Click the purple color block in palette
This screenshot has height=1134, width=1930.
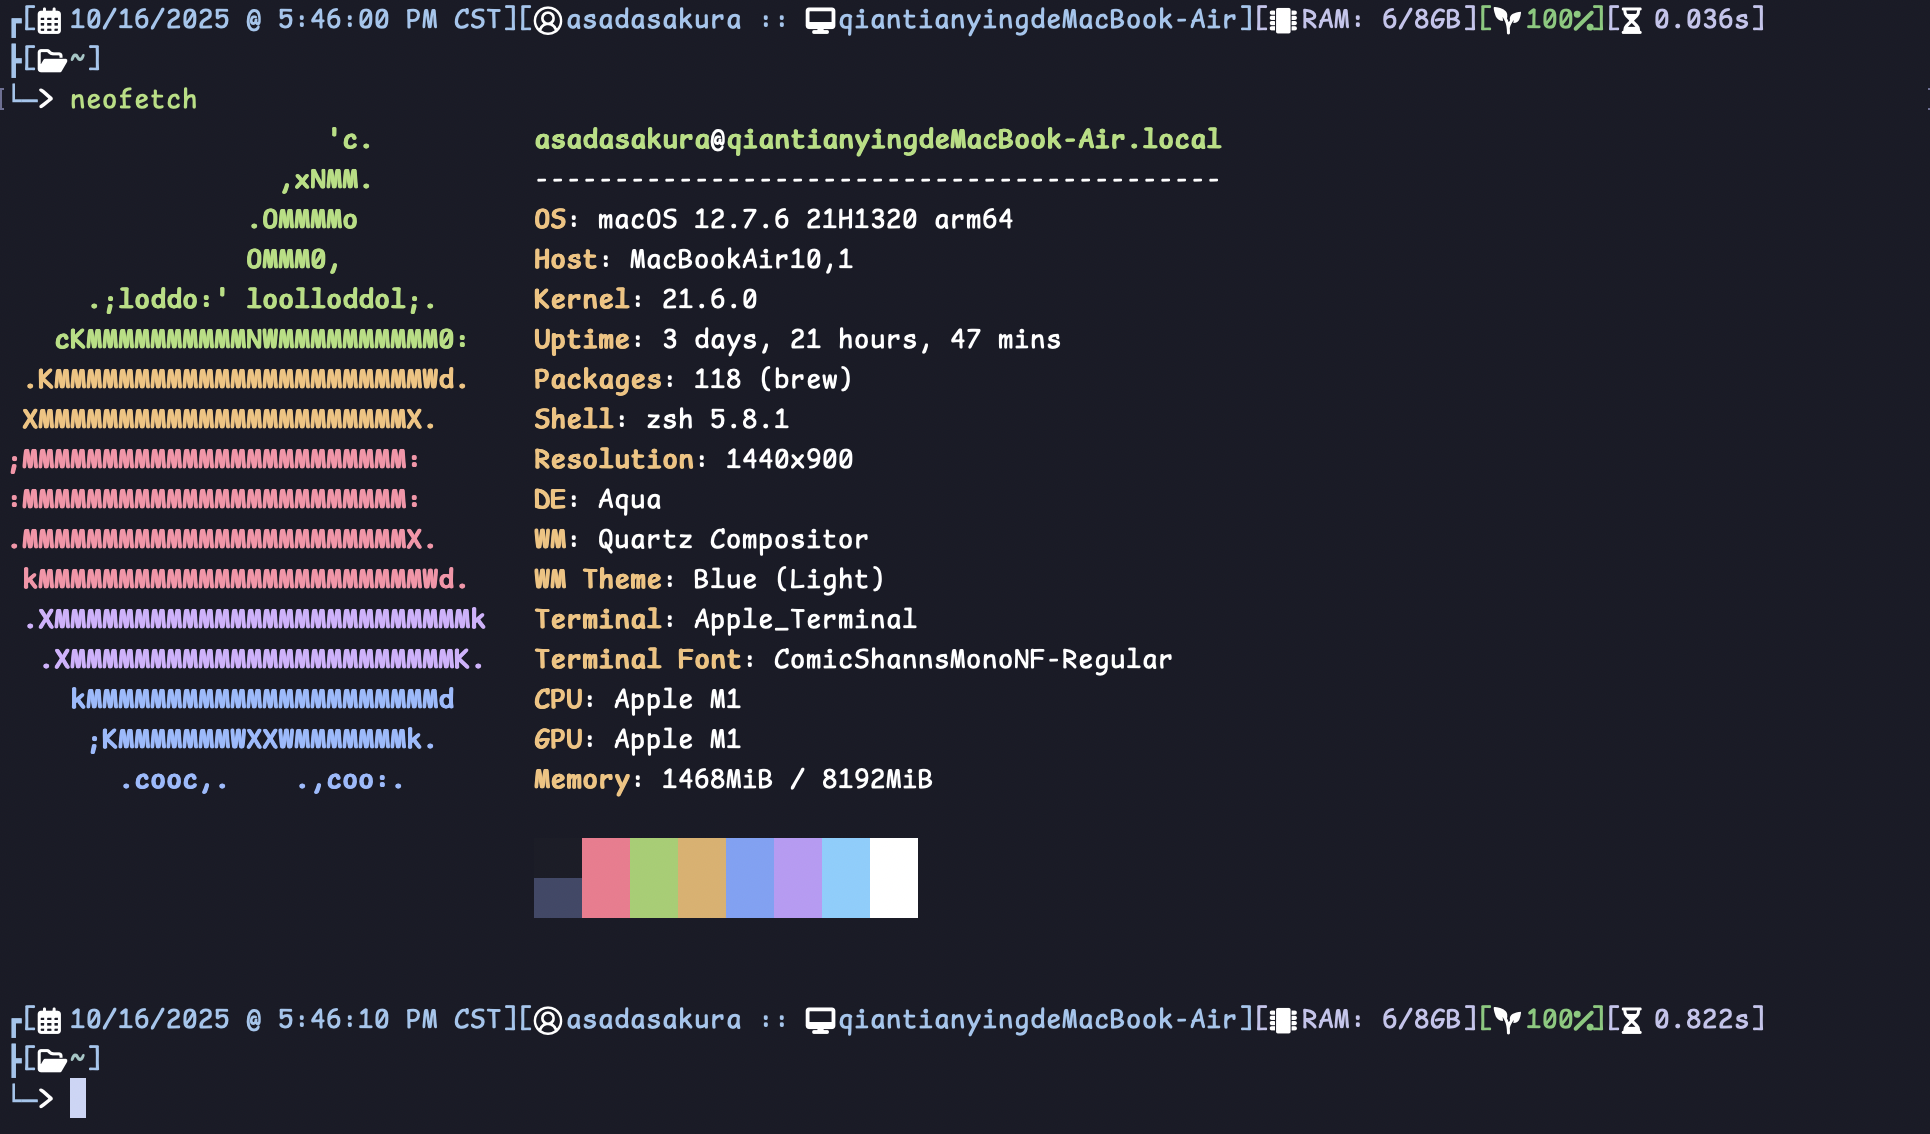[x=797, y=877]
